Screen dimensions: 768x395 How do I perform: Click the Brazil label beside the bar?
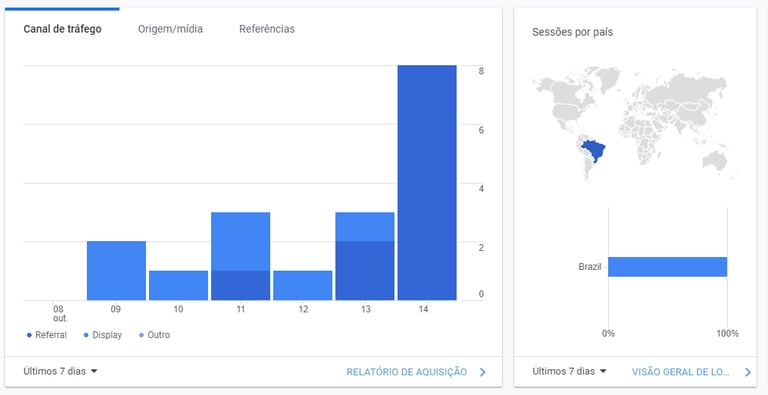tap(590, 267)
